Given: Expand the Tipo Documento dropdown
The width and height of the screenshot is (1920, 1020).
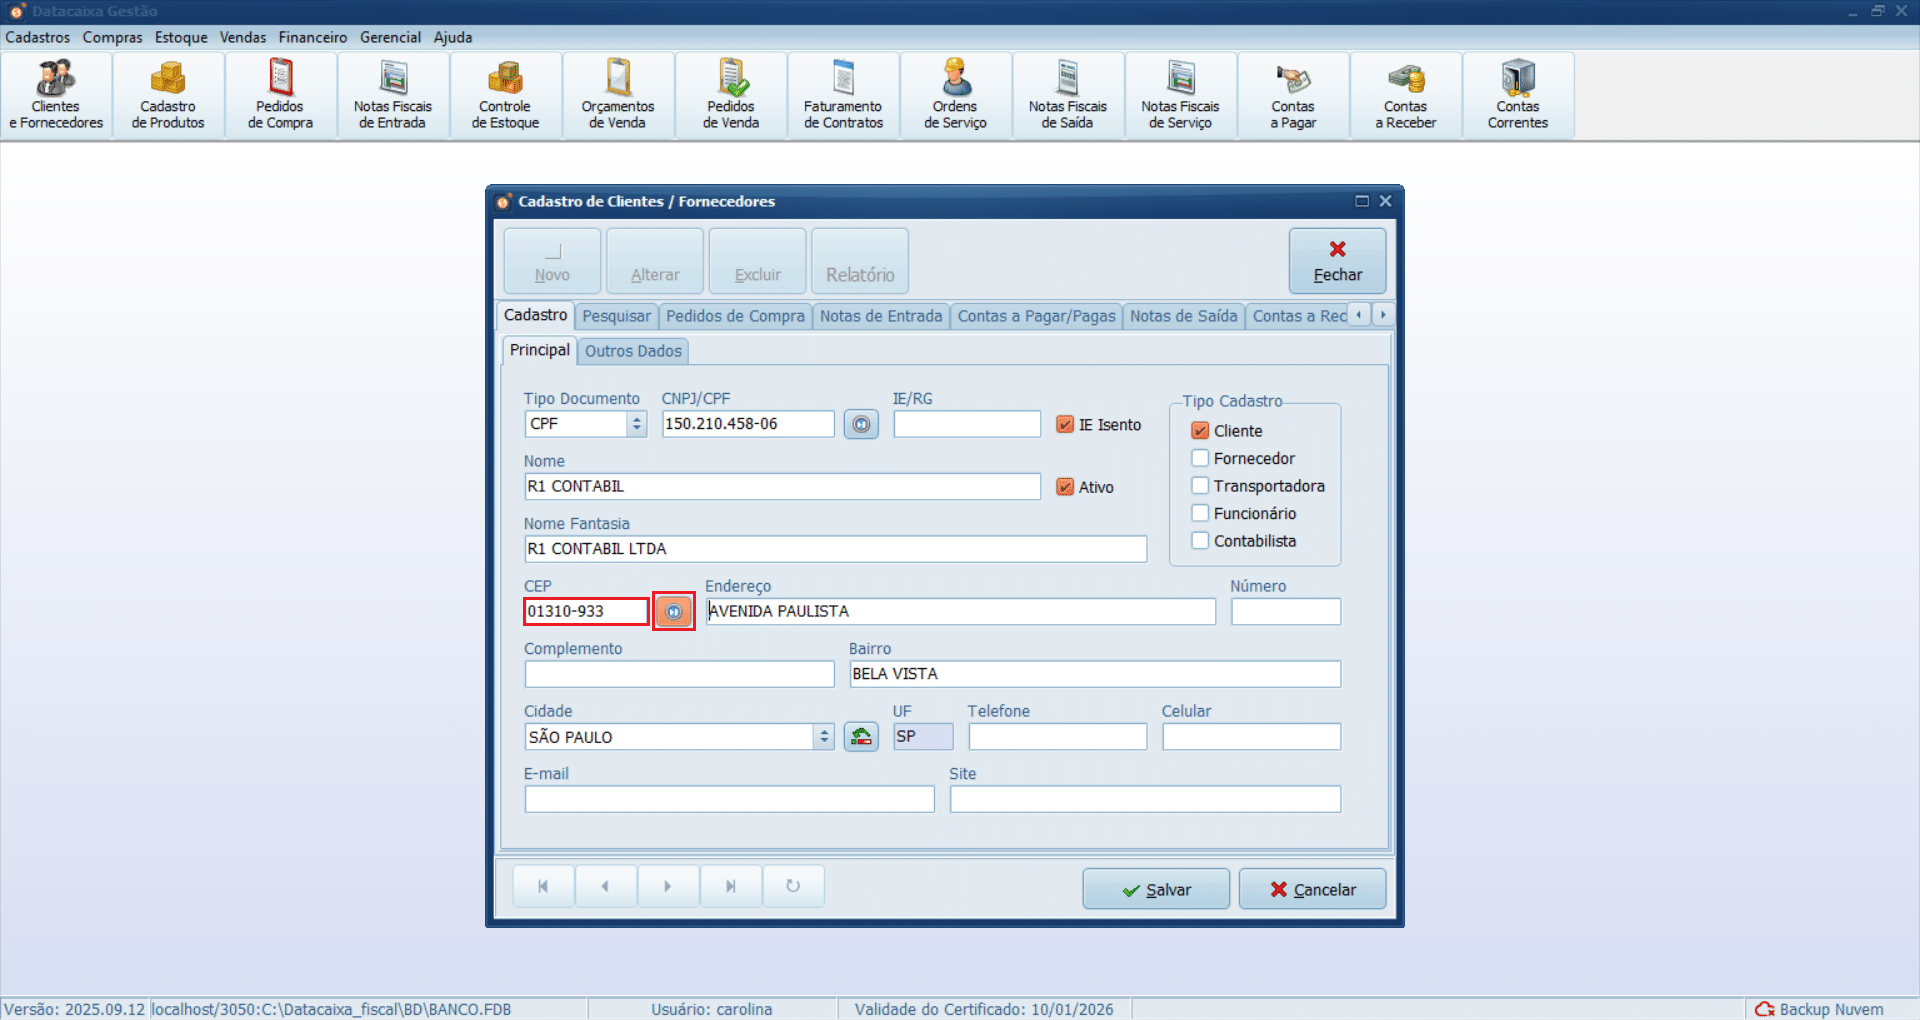Looking at the screenshot, I should pyautogui.click(x=637, y=424).
